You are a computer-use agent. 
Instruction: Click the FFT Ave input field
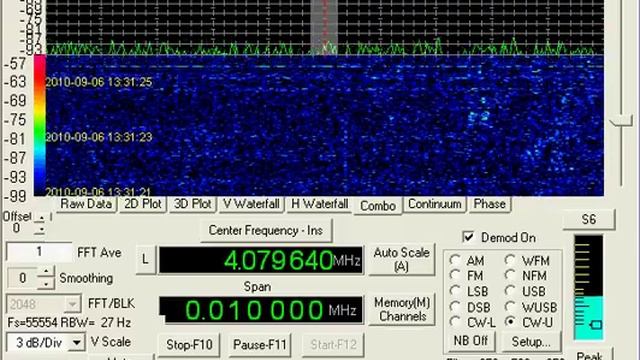39,252
